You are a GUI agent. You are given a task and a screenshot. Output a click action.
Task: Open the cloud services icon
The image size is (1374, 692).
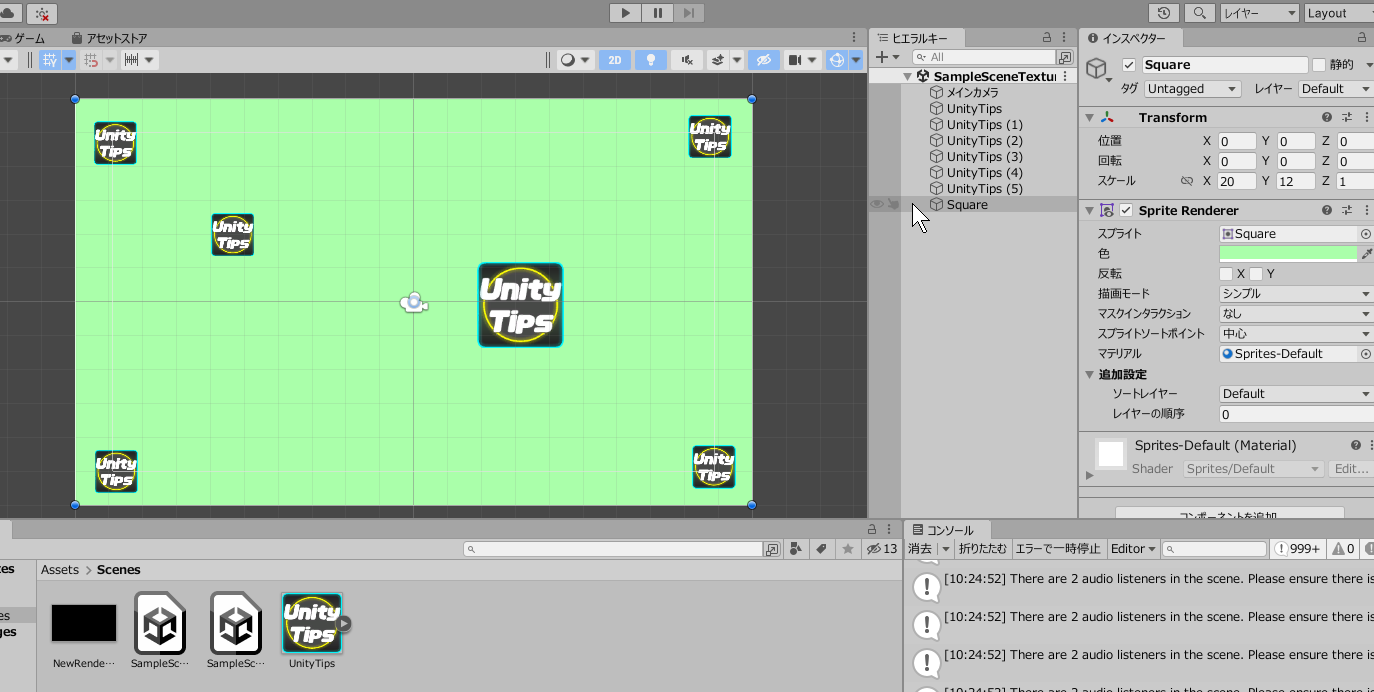[7, 14]
